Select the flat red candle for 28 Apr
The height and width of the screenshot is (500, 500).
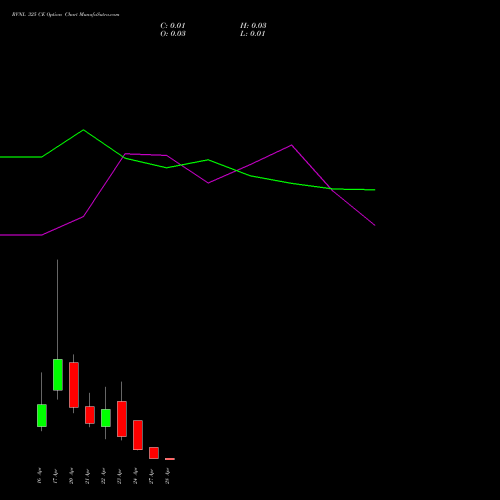pos(170,459)
